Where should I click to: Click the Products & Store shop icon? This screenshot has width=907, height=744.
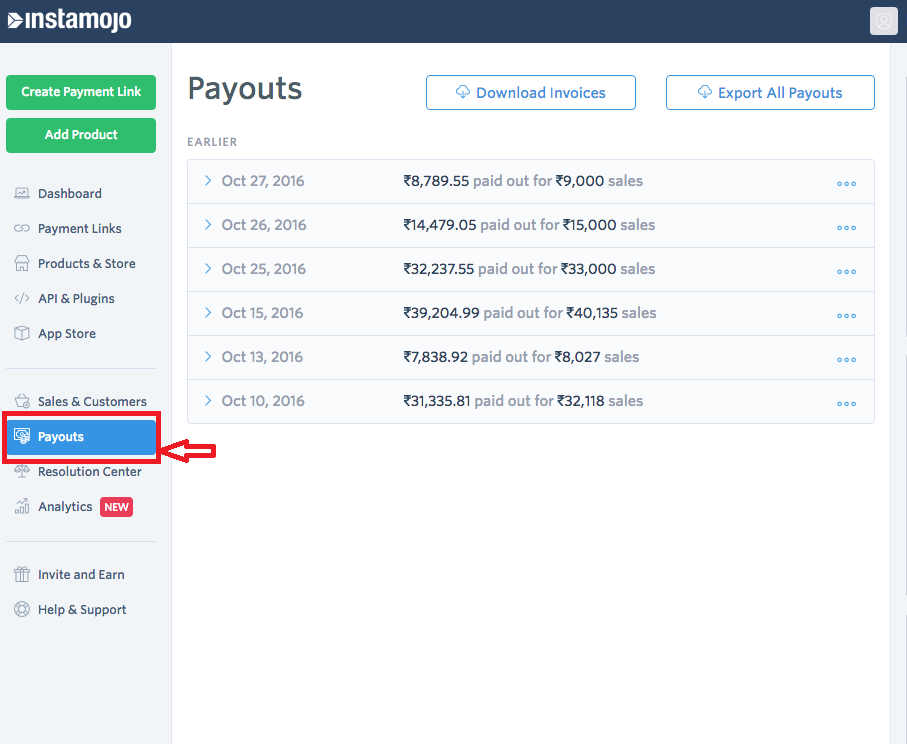pos(22,263)
